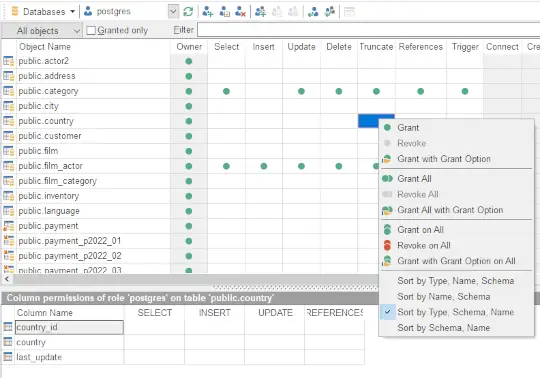The image size is (540, 378).
Task: Click the column icon beside country_id
Action: [8, 327]
